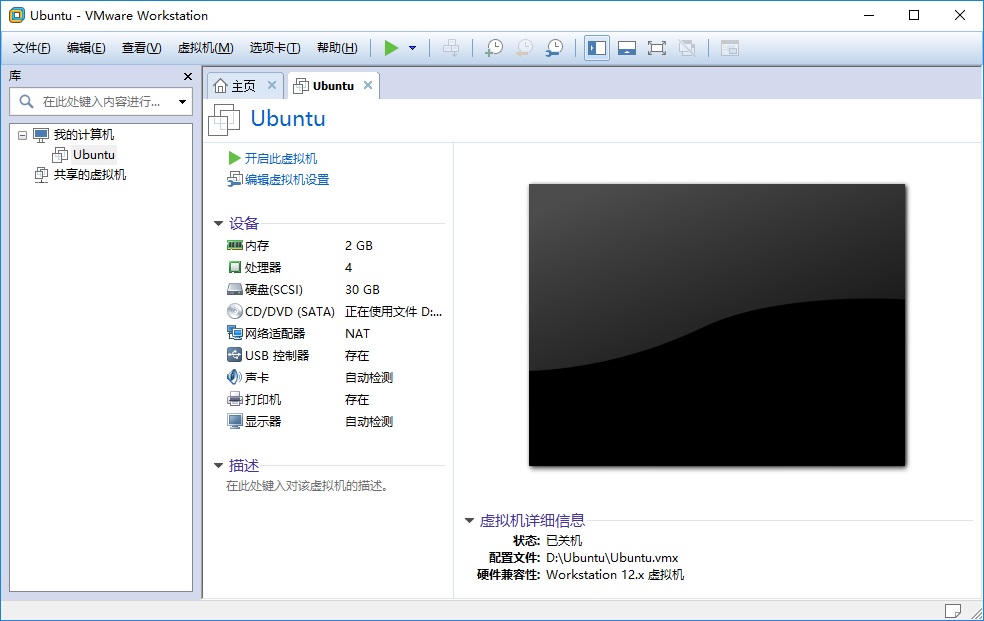Viewport: 984px width, 621px height.
Task: Click the USB 控制器 icon
Action: point(234,355)
